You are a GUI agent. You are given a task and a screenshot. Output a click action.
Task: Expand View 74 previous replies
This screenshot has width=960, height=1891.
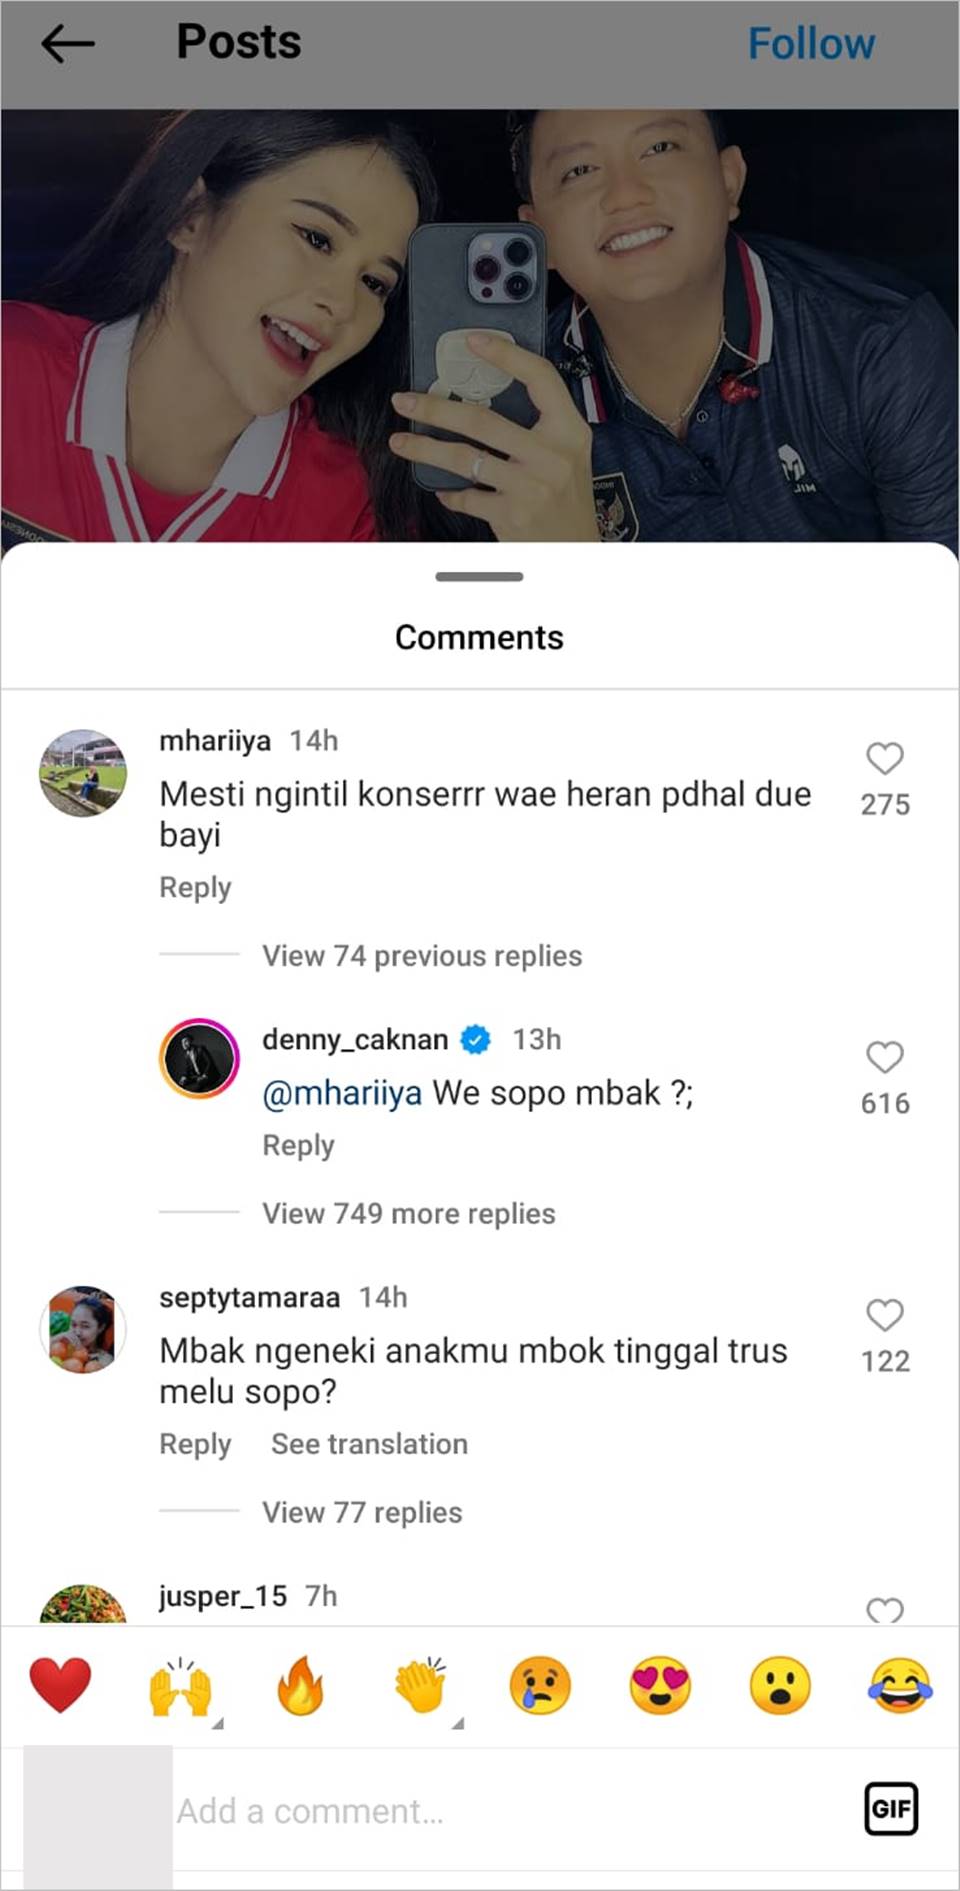click(x=422, y=956)
